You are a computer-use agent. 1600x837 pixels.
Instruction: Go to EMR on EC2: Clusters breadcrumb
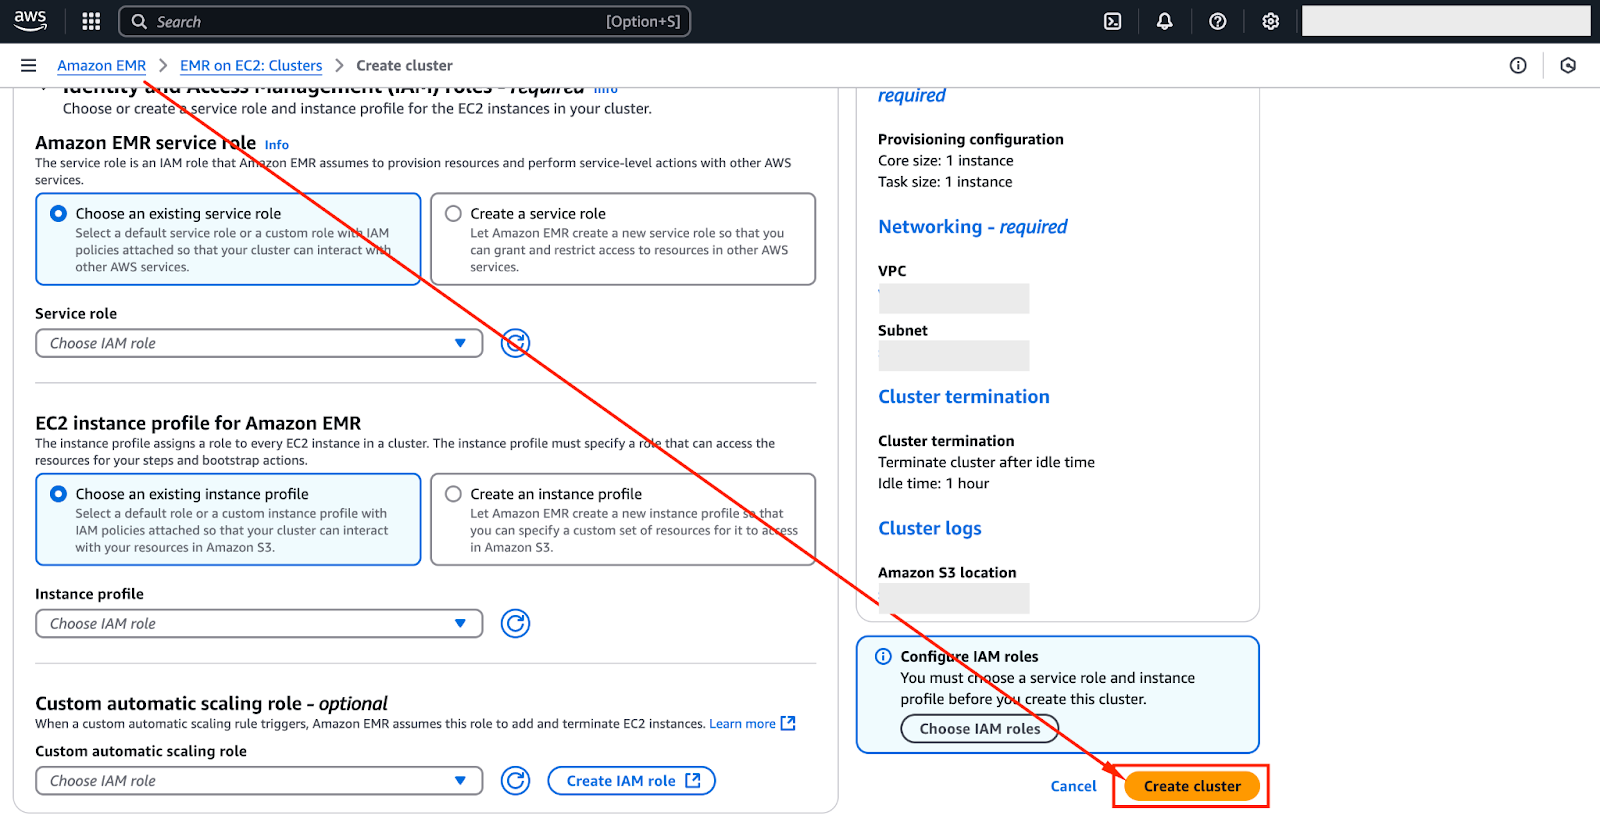click(x=251, y=65)
